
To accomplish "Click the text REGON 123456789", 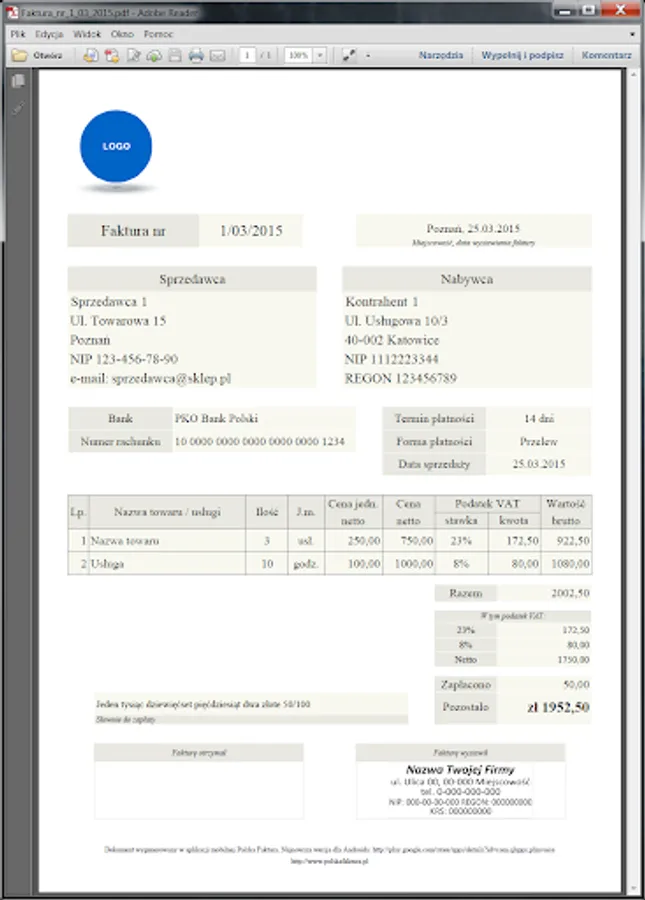I will point(401,378).
